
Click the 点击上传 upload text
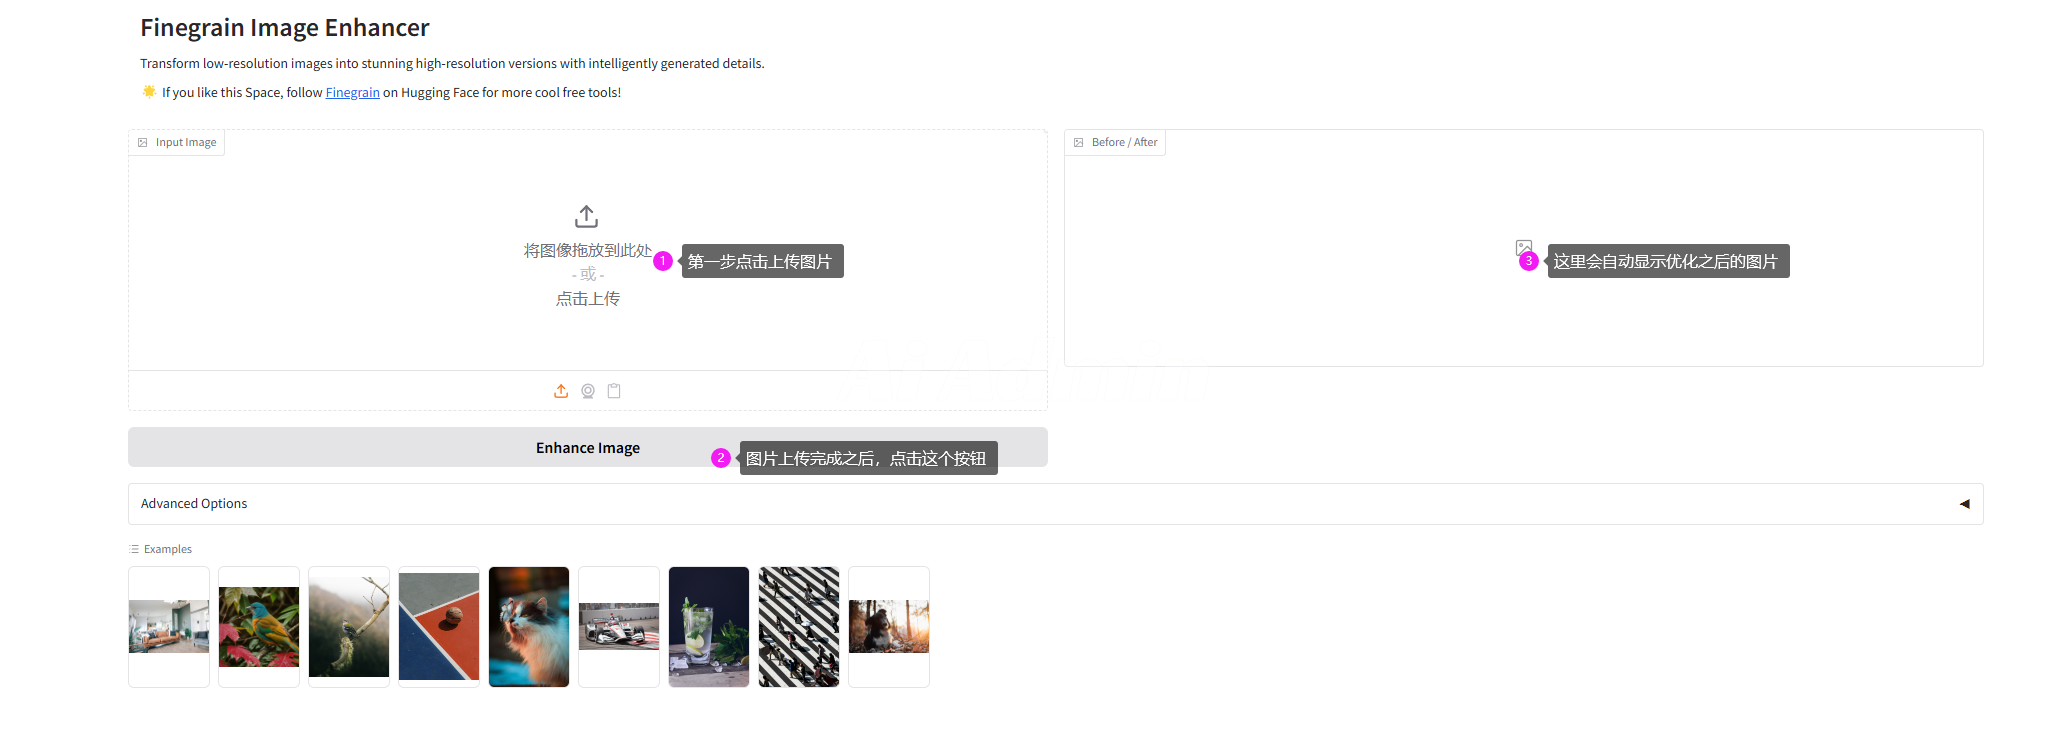point(588,299)
